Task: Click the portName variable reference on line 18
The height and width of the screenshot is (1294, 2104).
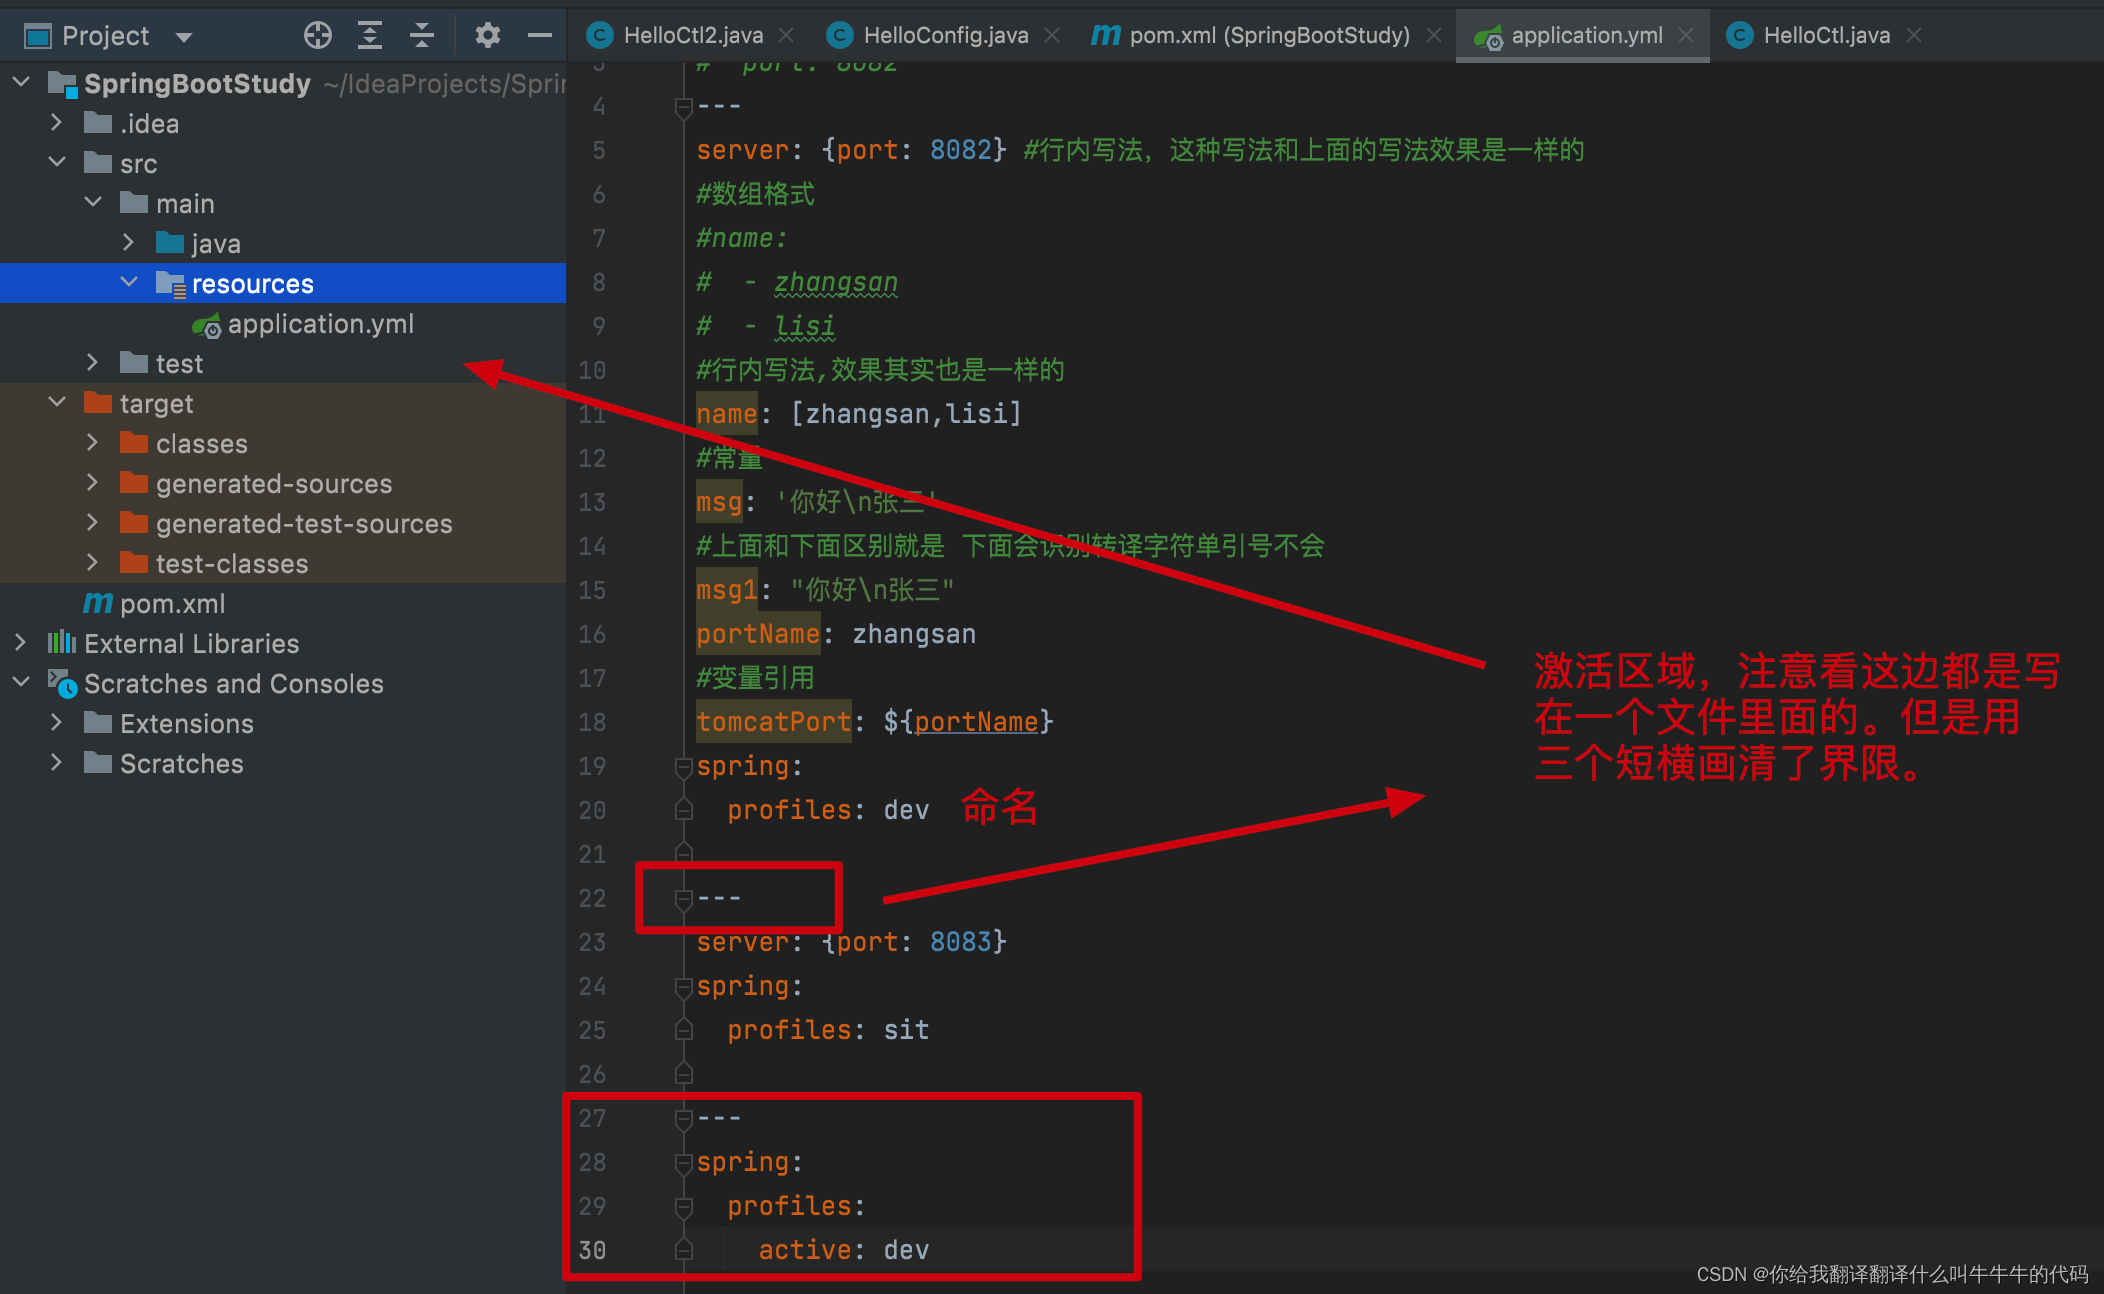Action: [x=975, y=722]
